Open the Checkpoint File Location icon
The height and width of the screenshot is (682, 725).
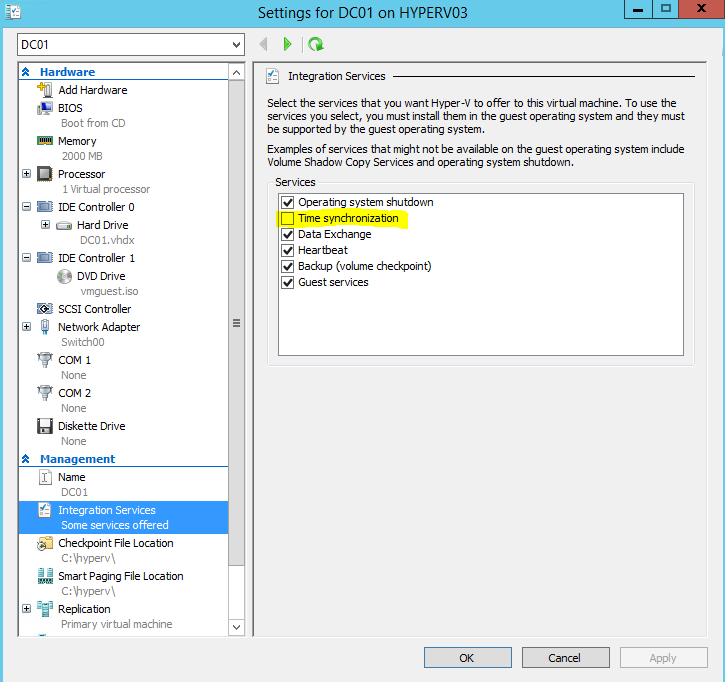pyautogui.click(x=45, y=543)
